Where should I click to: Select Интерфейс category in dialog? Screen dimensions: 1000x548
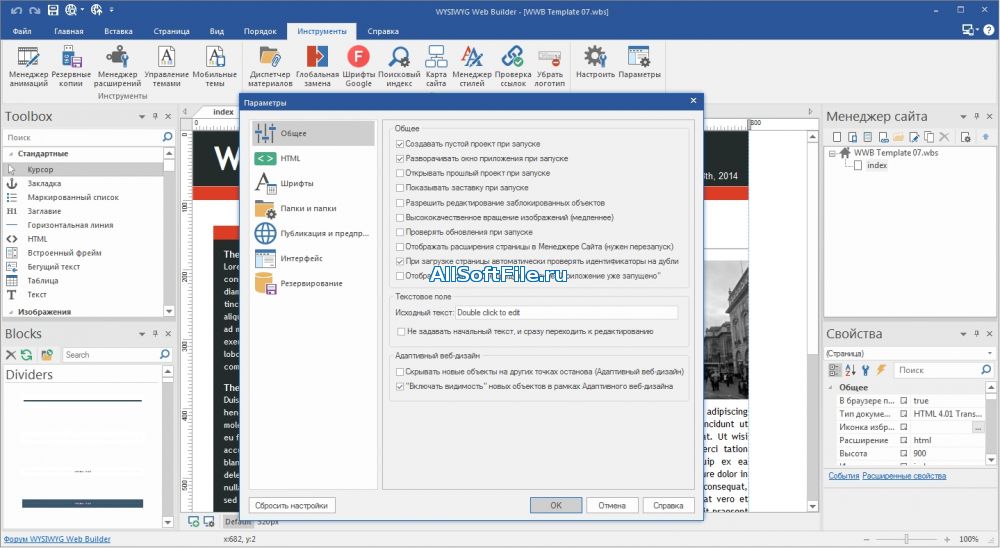click(312, 258)
